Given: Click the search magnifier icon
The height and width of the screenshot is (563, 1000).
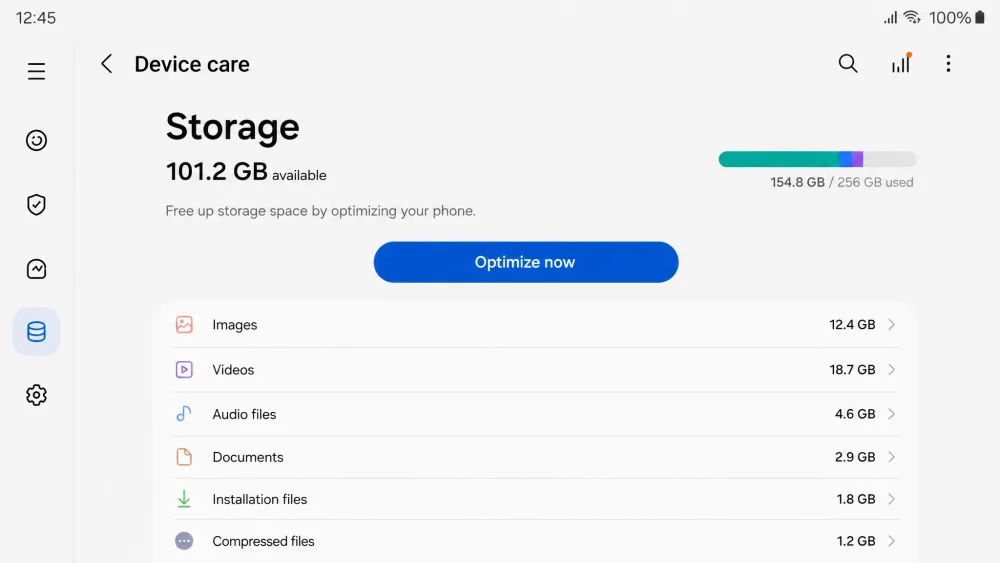Looking at the screenshot, I should pos(848,64).
